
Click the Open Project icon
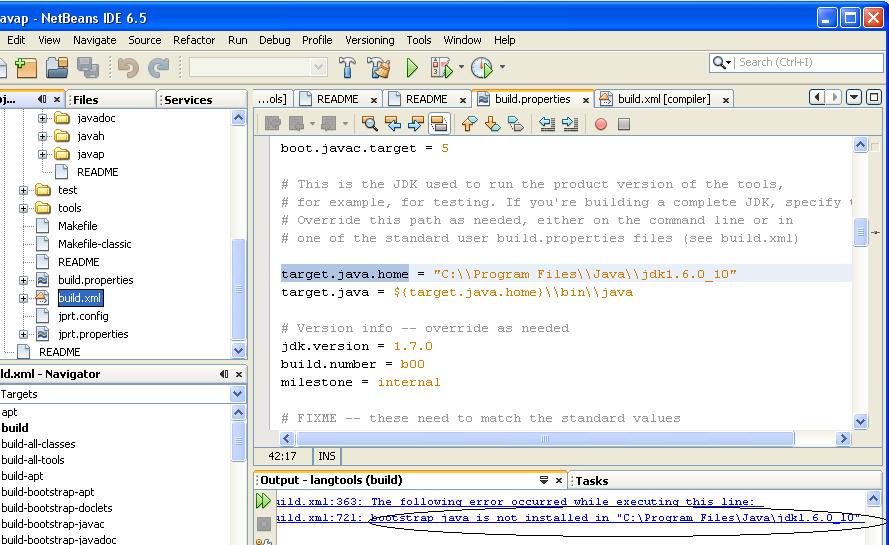click(x=56, y=68)
